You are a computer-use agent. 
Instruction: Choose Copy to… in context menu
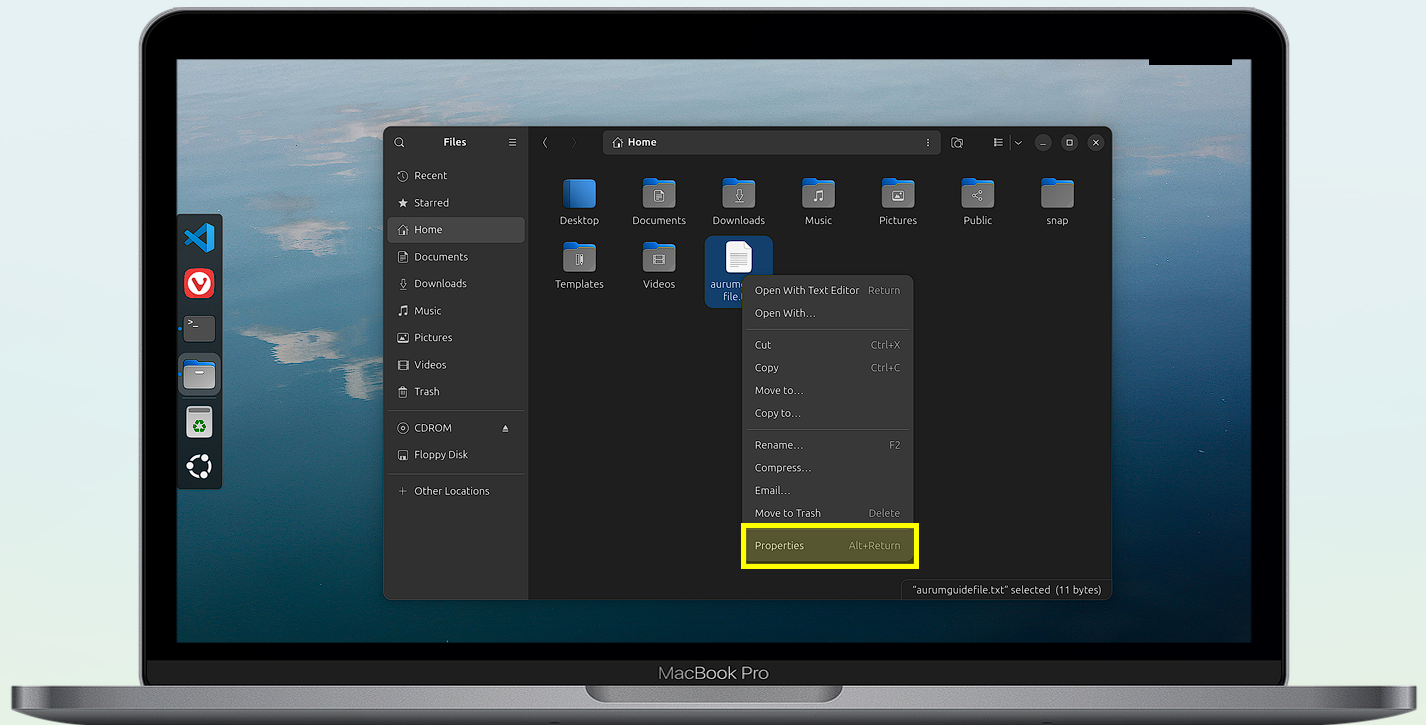827,413
